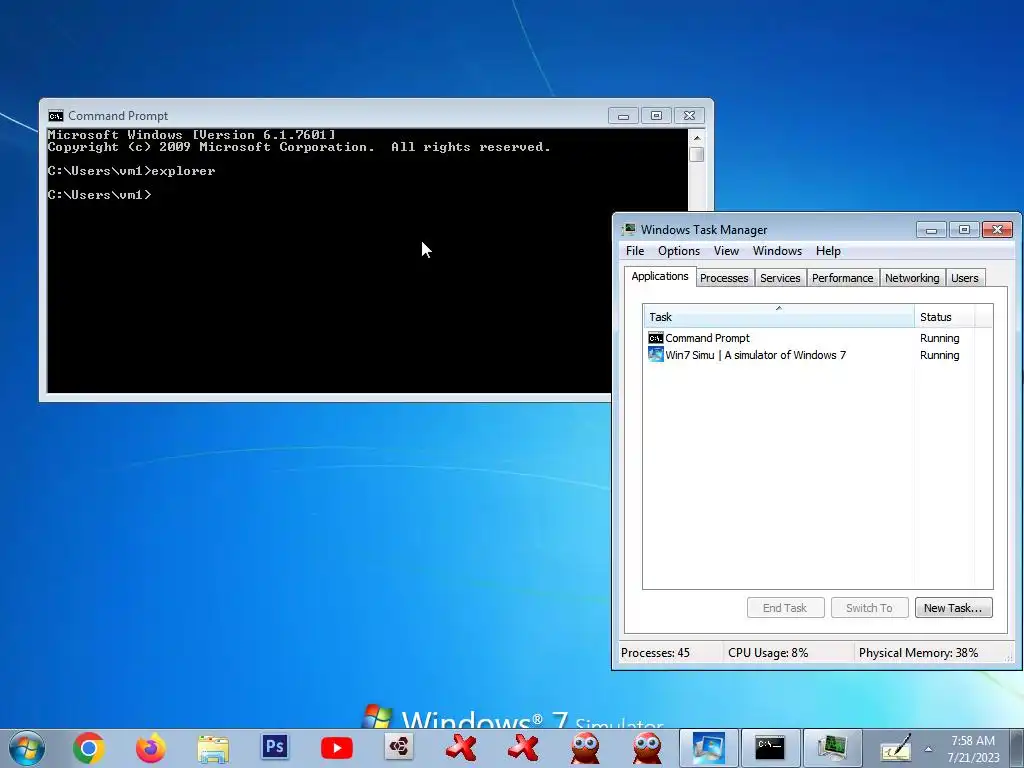Click the New Task... button
Viewport: 1024px width, 768px height.
tap(953, 607)
